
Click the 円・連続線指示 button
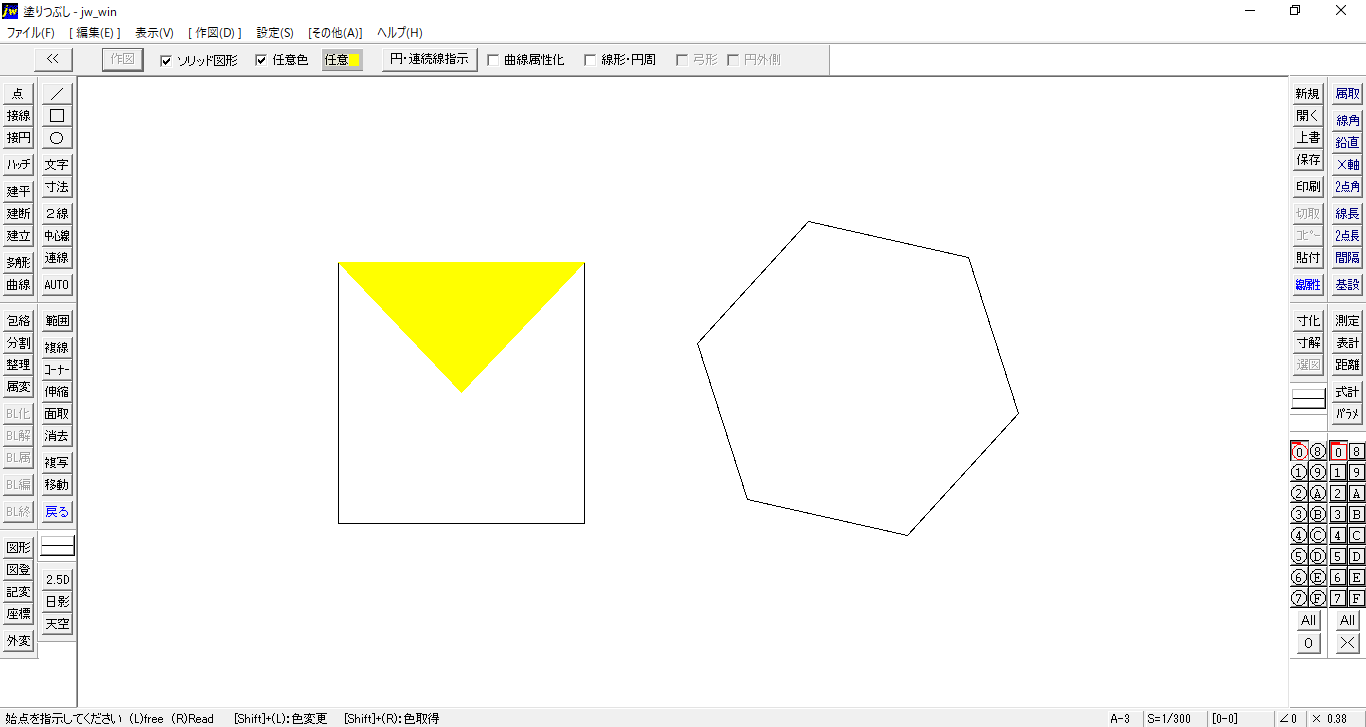click(x=429, y=59)
